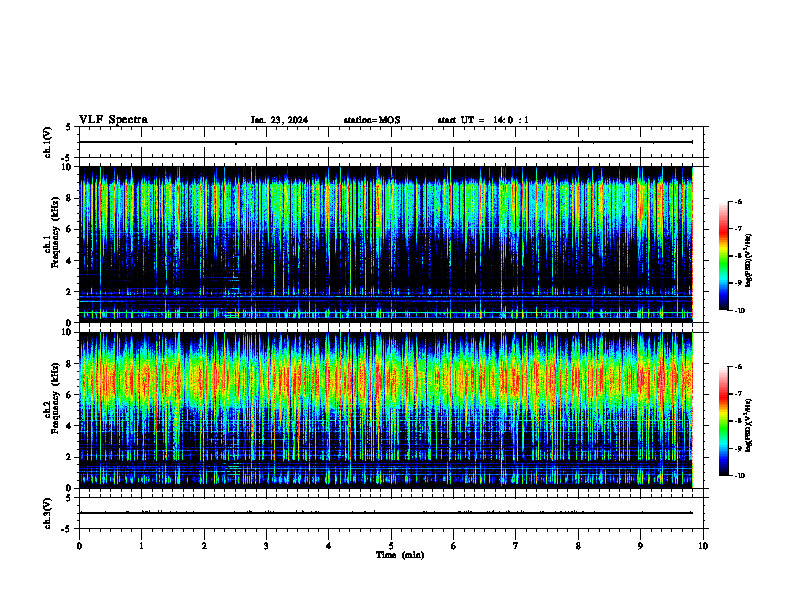Click the "7" tick label on the time axis
Image resolution: width=792 pixels, height=612 pixels.
[x=516, y=546]
